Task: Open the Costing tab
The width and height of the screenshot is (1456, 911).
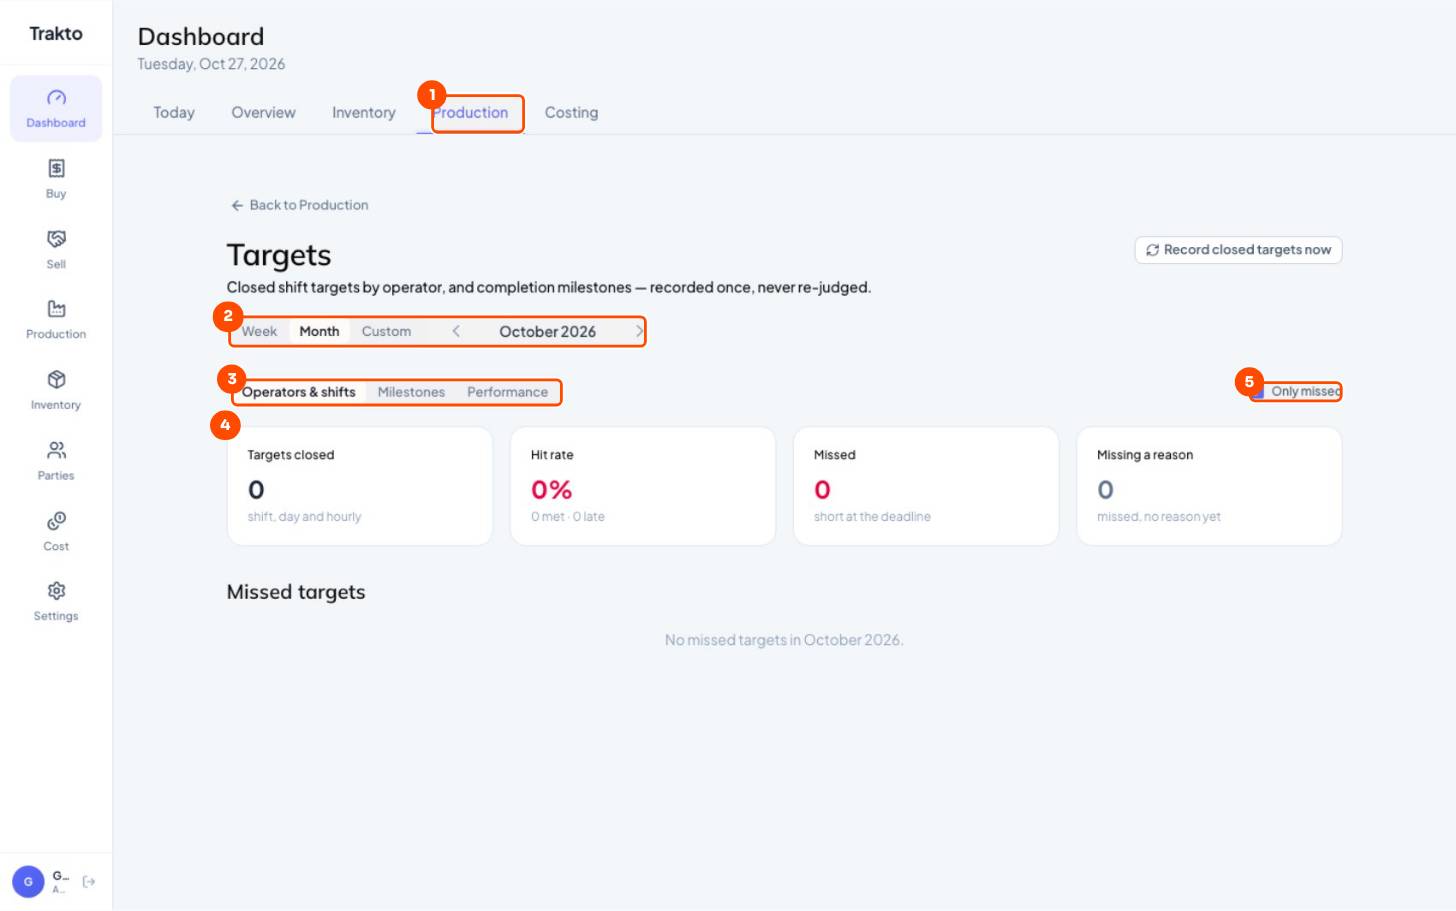Action: pos(571,113)
